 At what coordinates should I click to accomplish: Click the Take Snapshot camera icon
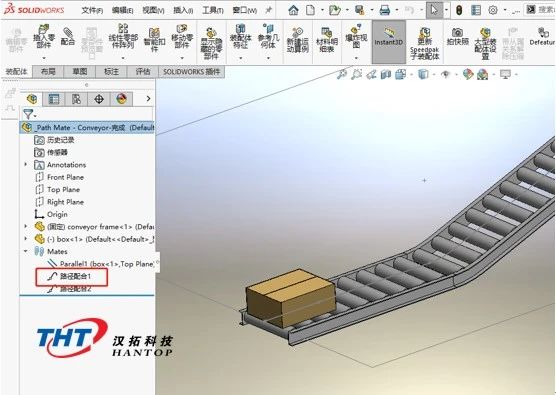[457, 37]
